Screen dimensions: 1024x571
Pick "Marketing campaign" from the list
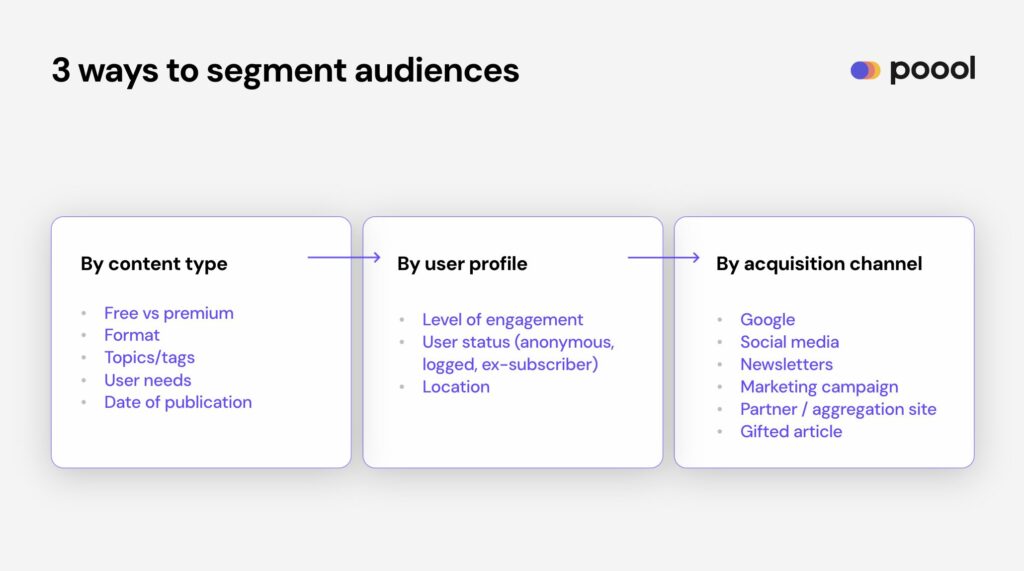pyautogui.click(x=819, y=387)
